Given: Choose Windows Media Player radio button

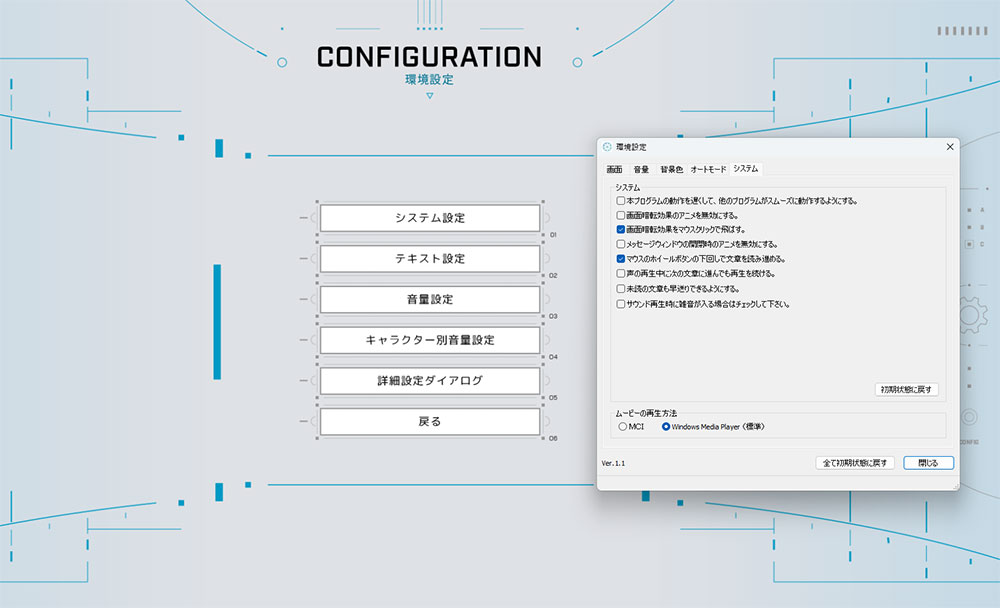Looking at the screenshot, I should pos(666,426).
